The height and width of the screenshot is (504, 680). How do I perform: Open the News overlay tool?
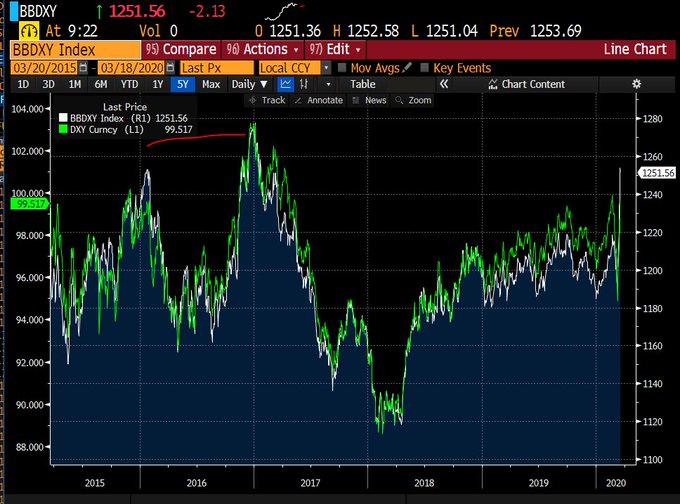[x=369, y=100]
